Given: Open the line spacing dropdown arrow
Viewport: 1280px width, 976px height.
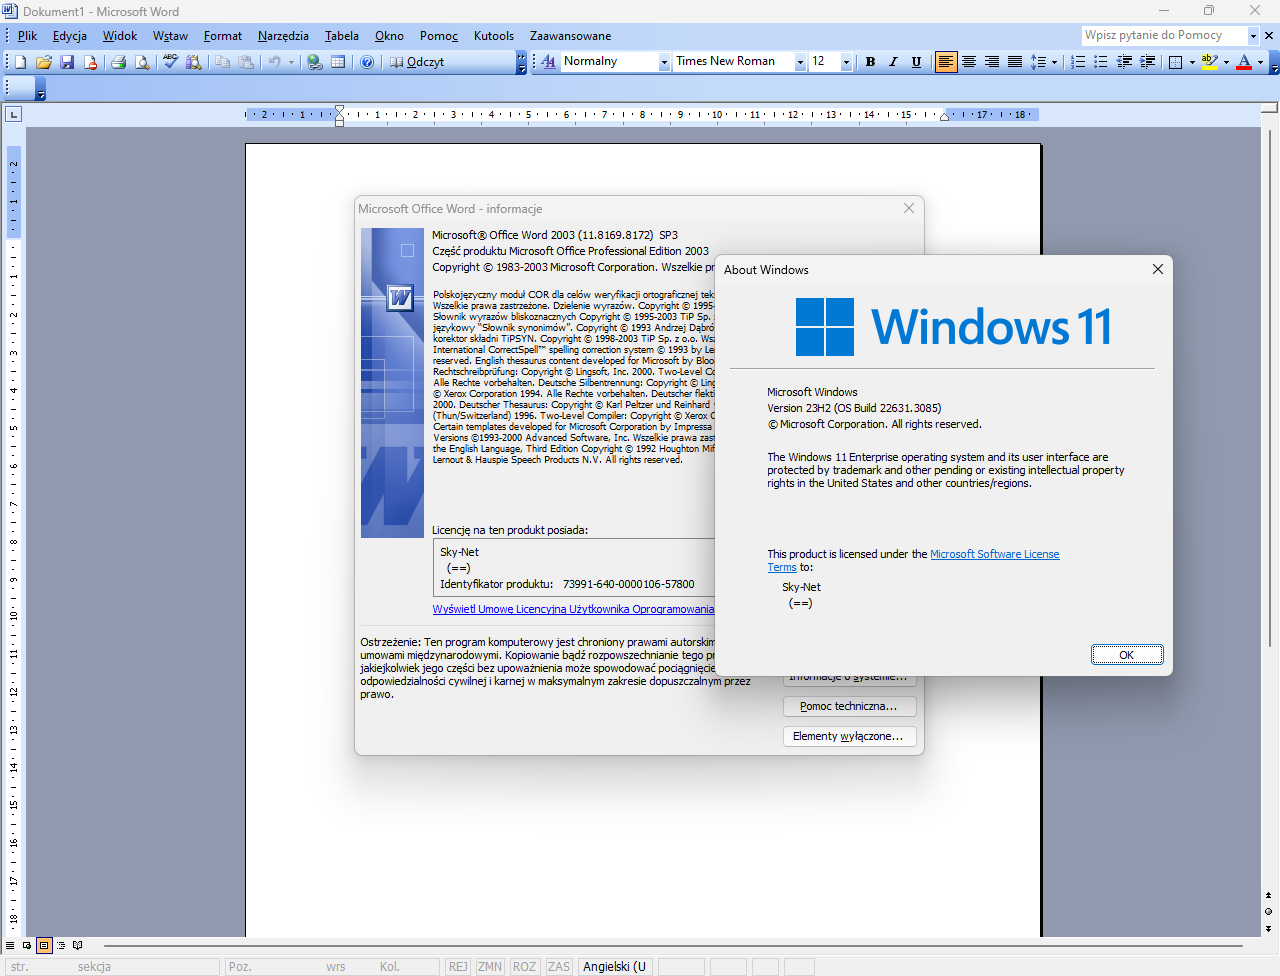Looking at the screenshot, I should coord(1054,62).
